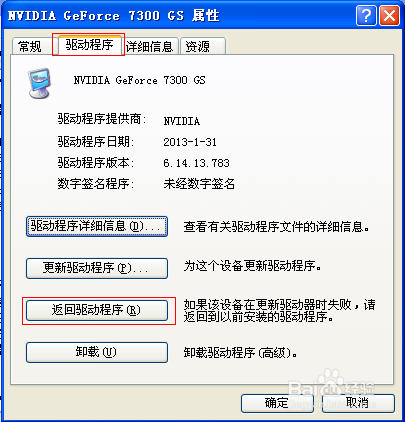Switch to the 常规 tab
The width and height of the screenshot is (405, 422).
tap(30, 46)
